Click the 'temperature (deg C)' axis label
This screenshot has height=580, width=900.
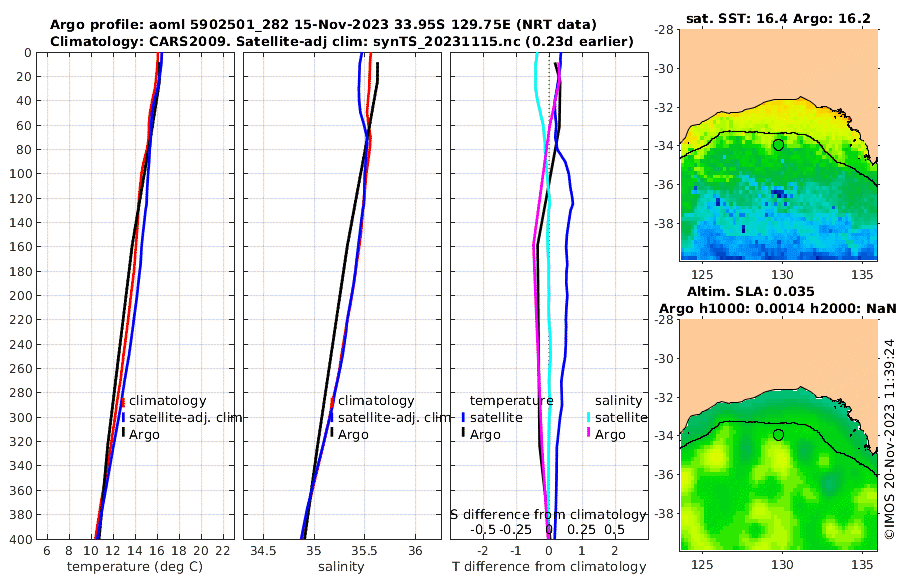pos(135,567)
